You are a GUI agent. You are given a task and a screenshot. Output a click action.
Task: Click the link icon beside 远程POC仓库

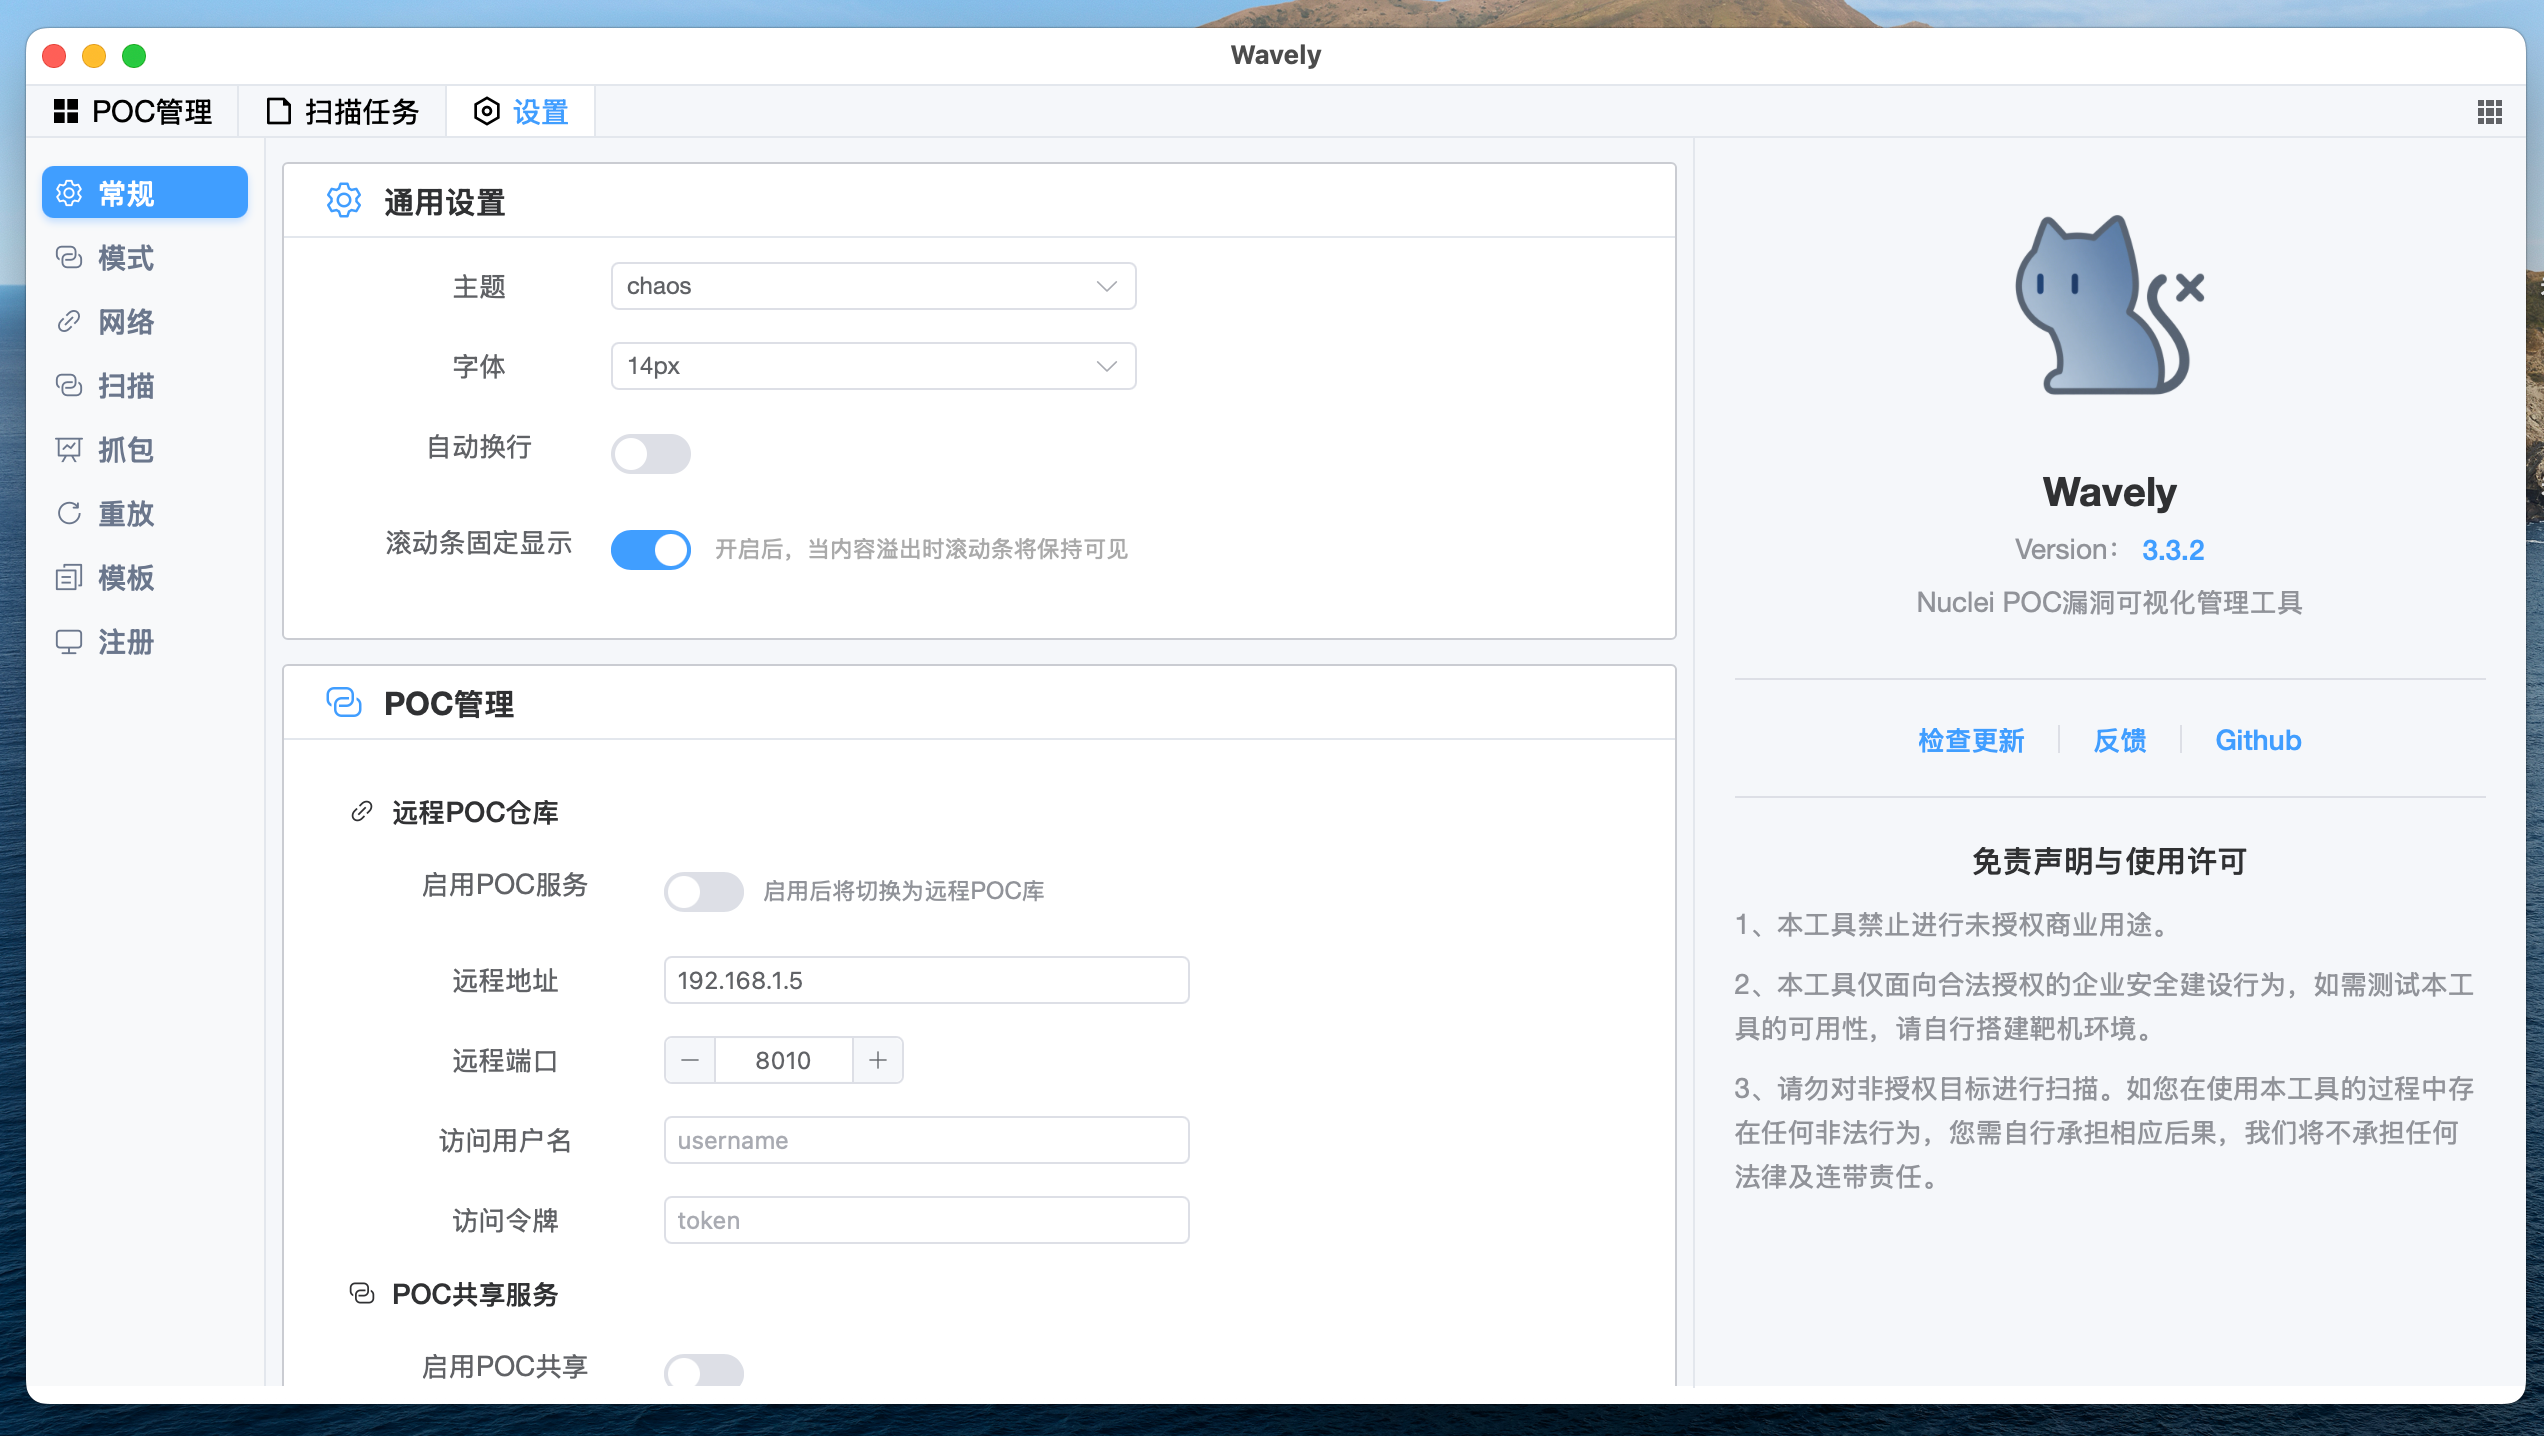coord(362,811)
